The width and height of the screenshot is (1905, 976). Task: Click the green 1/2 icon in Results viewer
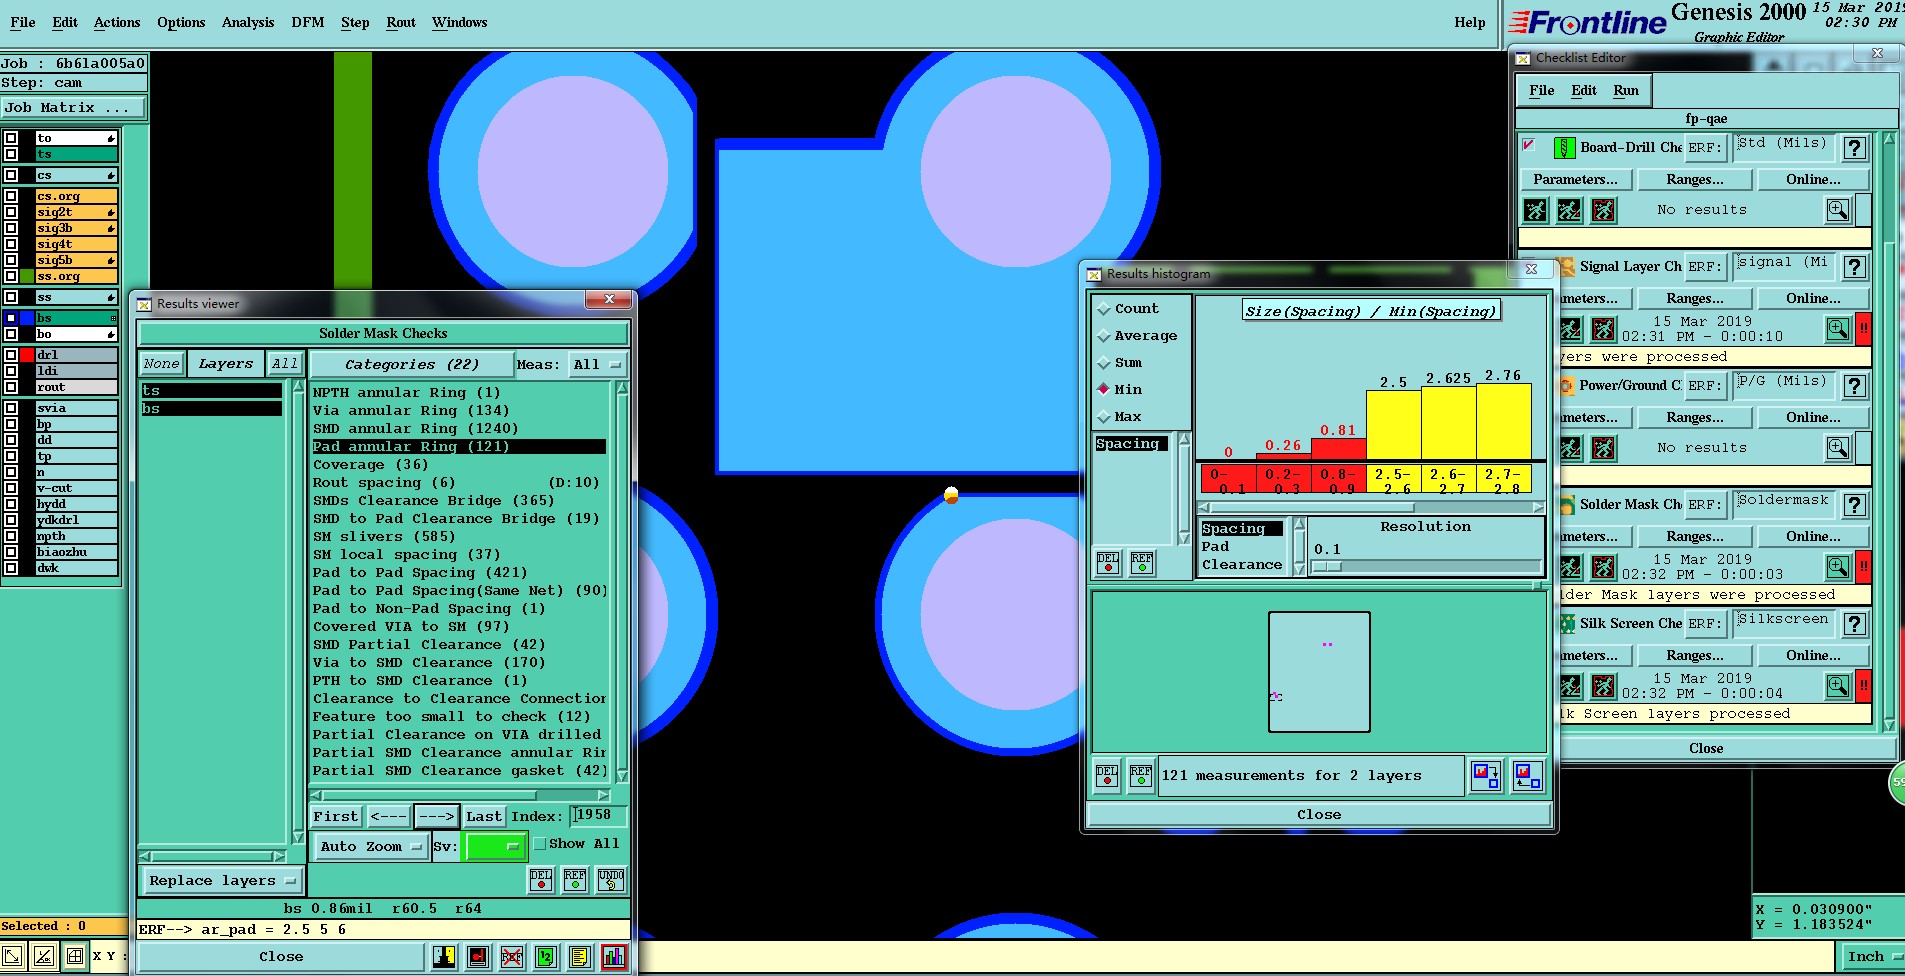coord(545,957)
